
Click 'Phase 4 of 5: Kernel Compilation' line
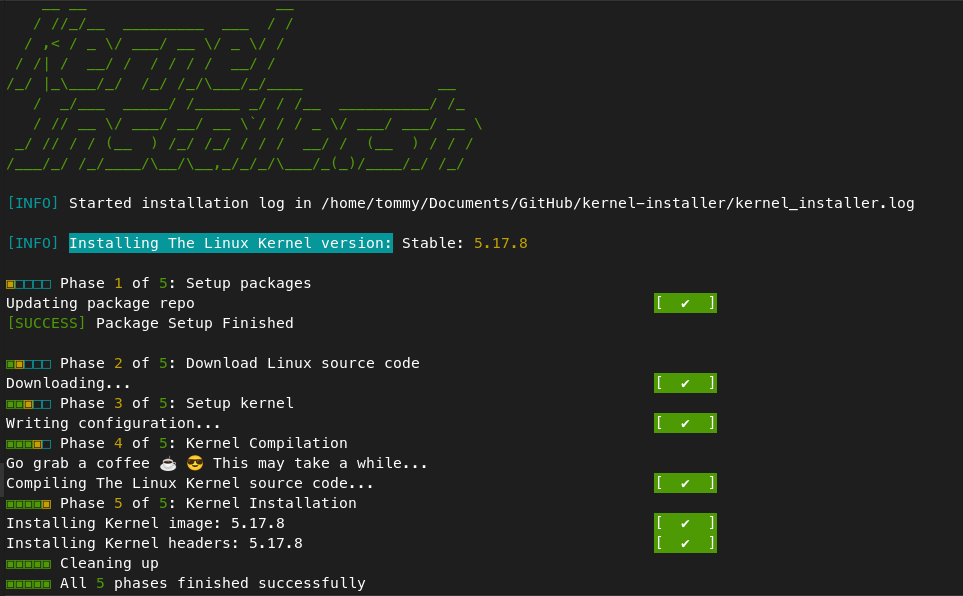pyautogui.click(x=204, y=443)
